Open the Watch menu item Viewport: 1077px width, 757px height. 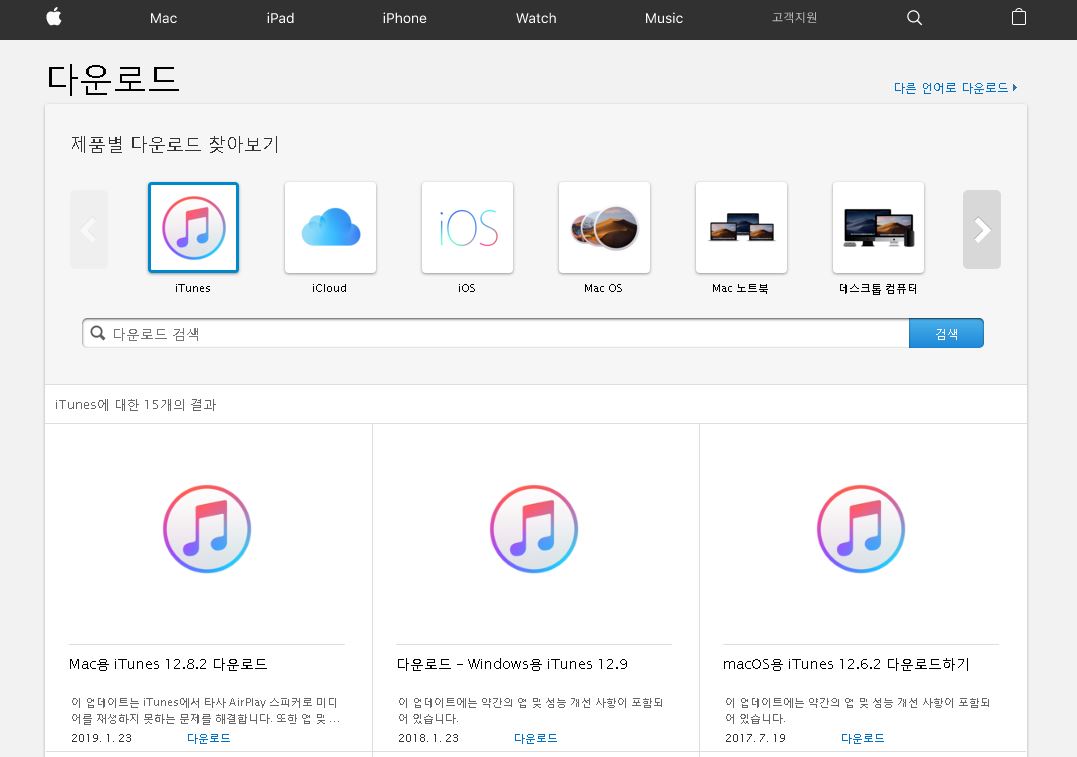coord(536,19)
